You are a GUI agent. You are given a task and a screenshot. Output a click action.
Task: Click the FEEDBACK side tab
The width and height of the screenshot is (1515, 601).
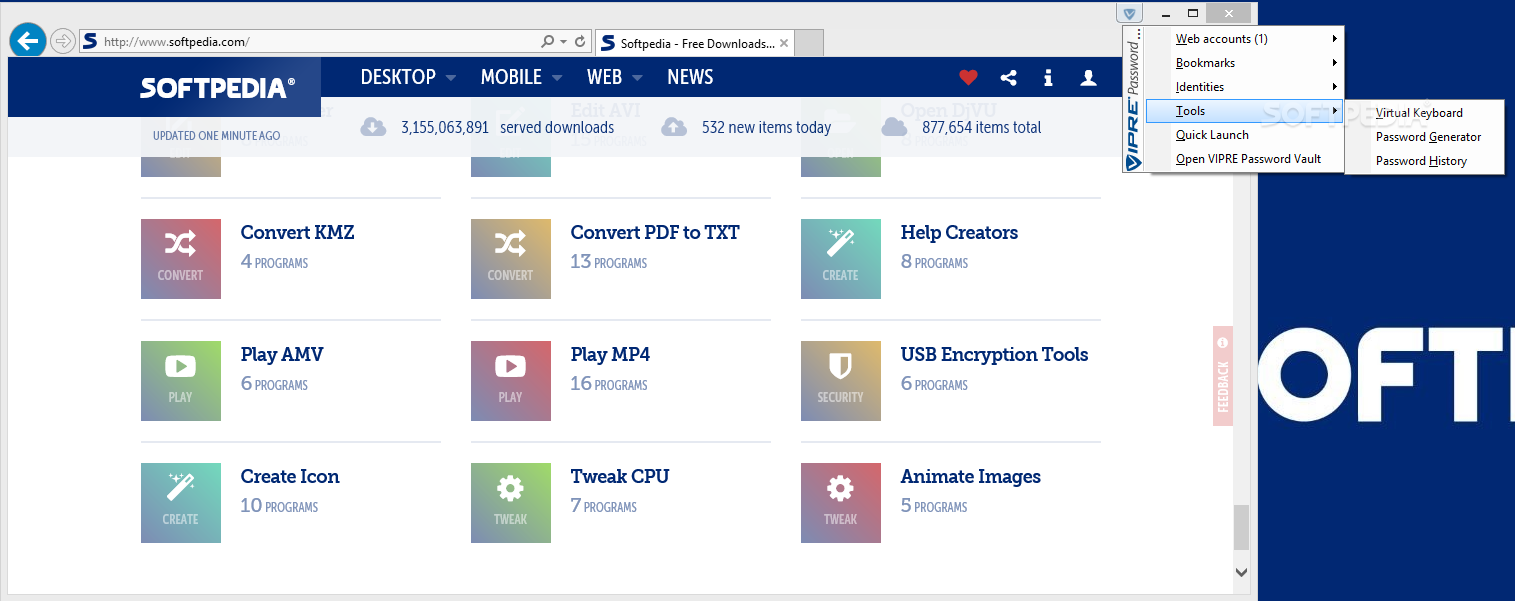[x=1223, y=376]
